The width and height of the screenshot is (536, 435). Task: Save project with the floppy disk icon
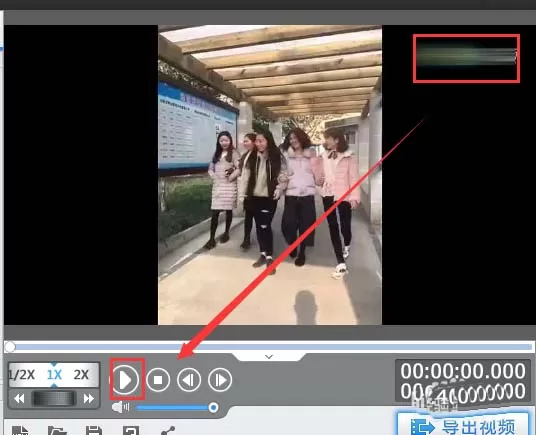(94, 430)
